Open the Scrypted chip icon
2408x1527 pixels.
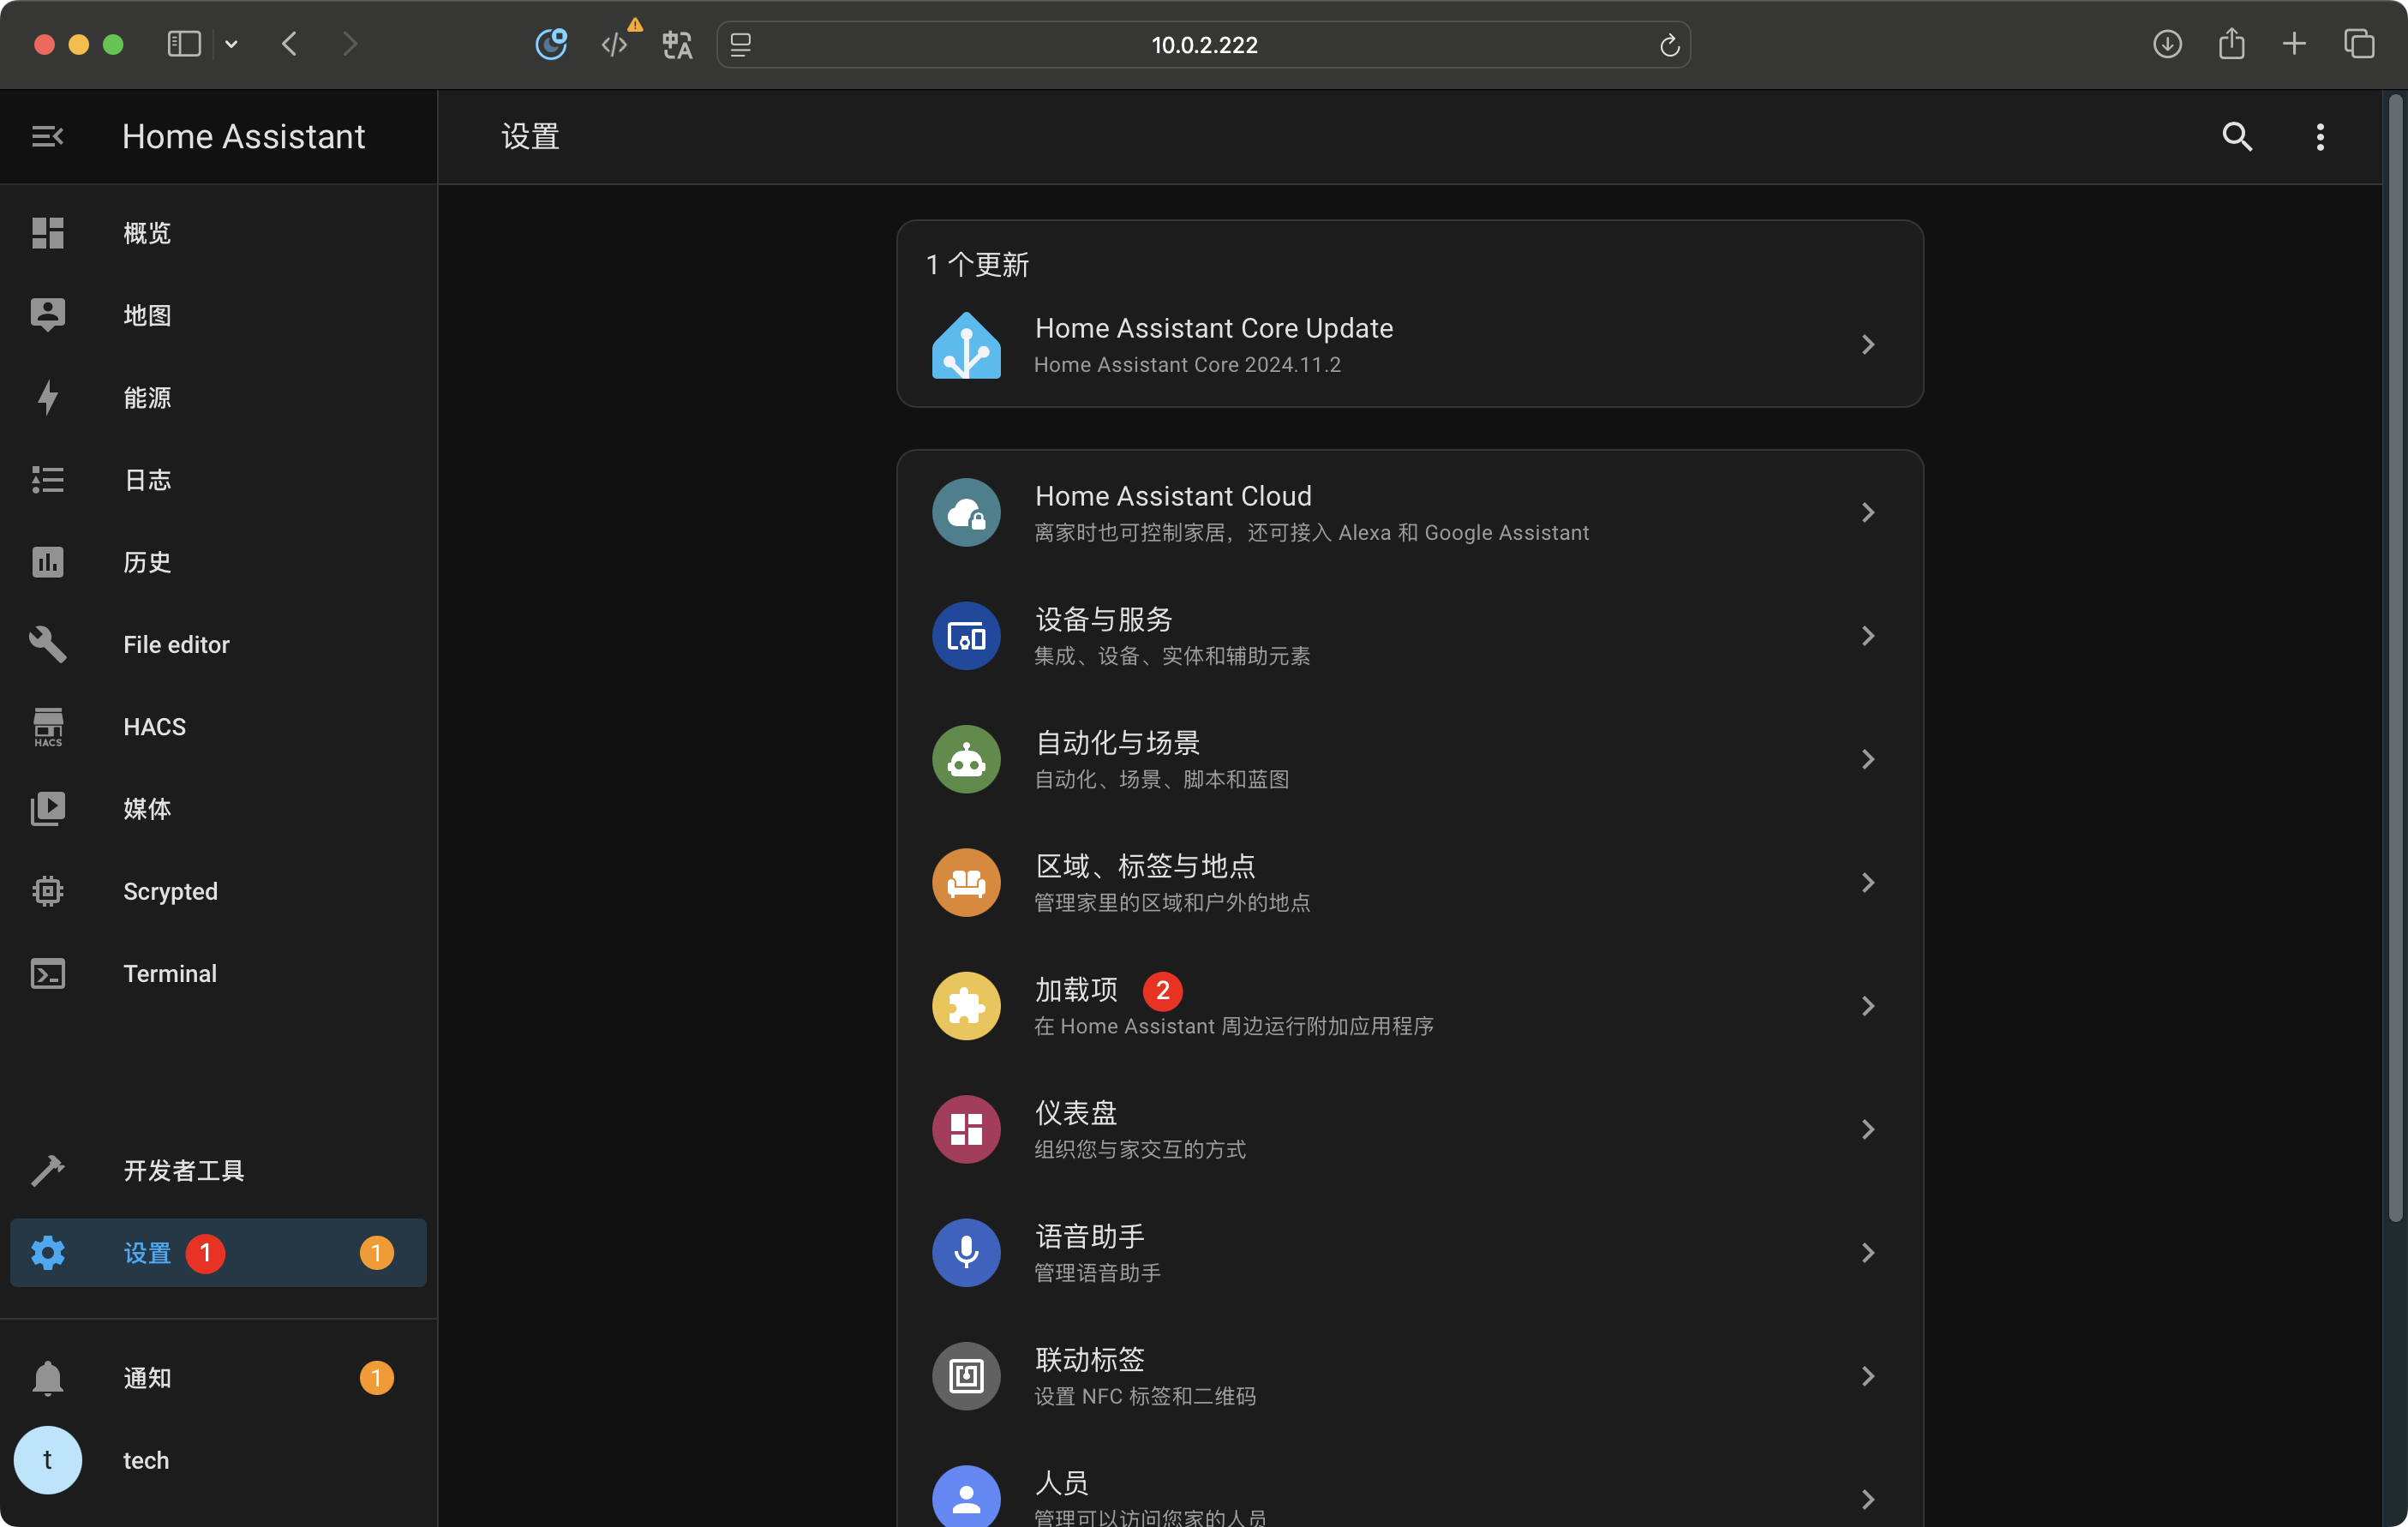coord(47,891)
